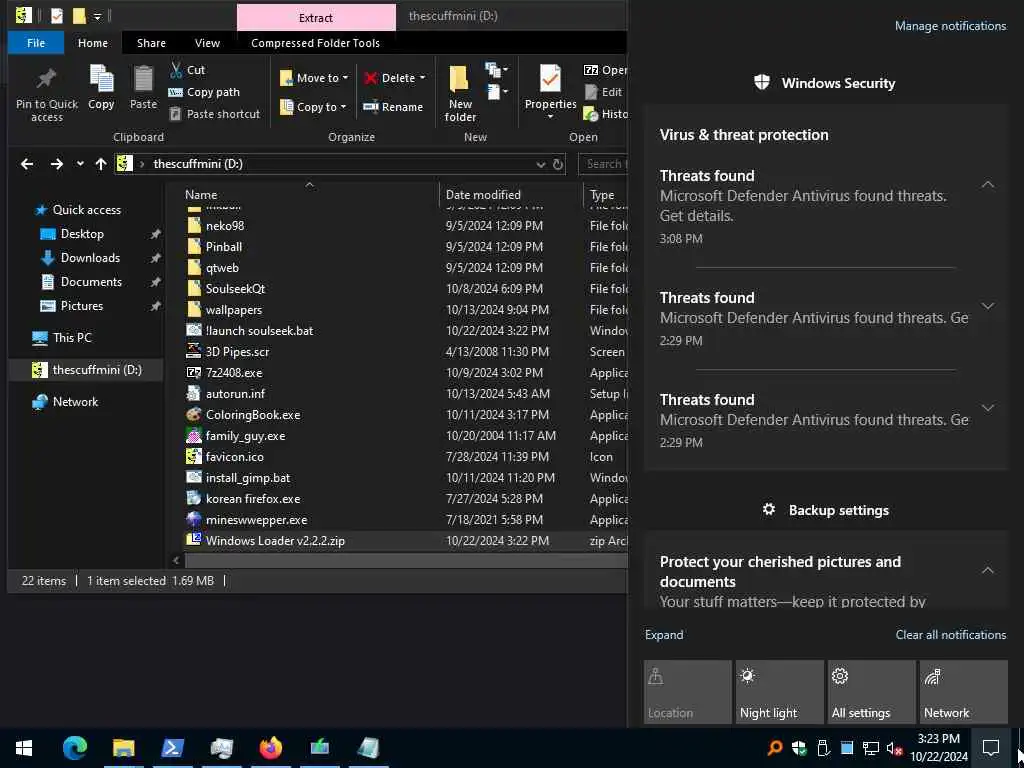The height and width of the screenshot is (768, 1024).
Task: Open Downloads in the navigation pane
Action: point(90,258)
